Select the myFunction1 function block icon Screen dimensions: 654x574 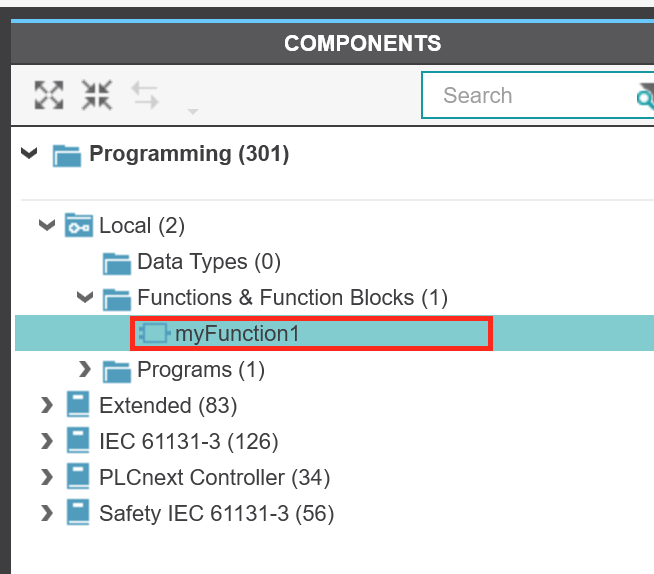[x=154, y=333]
